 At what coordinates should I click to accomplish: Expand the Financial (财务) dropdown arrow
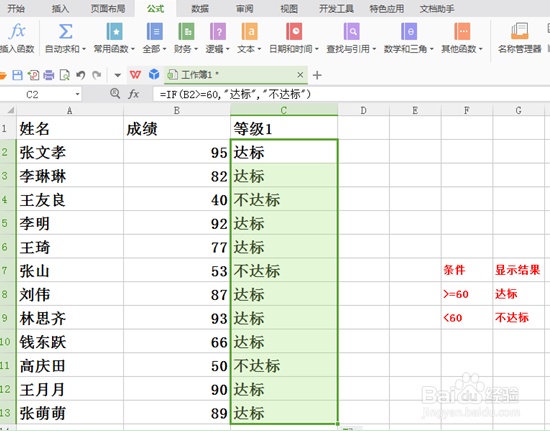coord(196,49)
